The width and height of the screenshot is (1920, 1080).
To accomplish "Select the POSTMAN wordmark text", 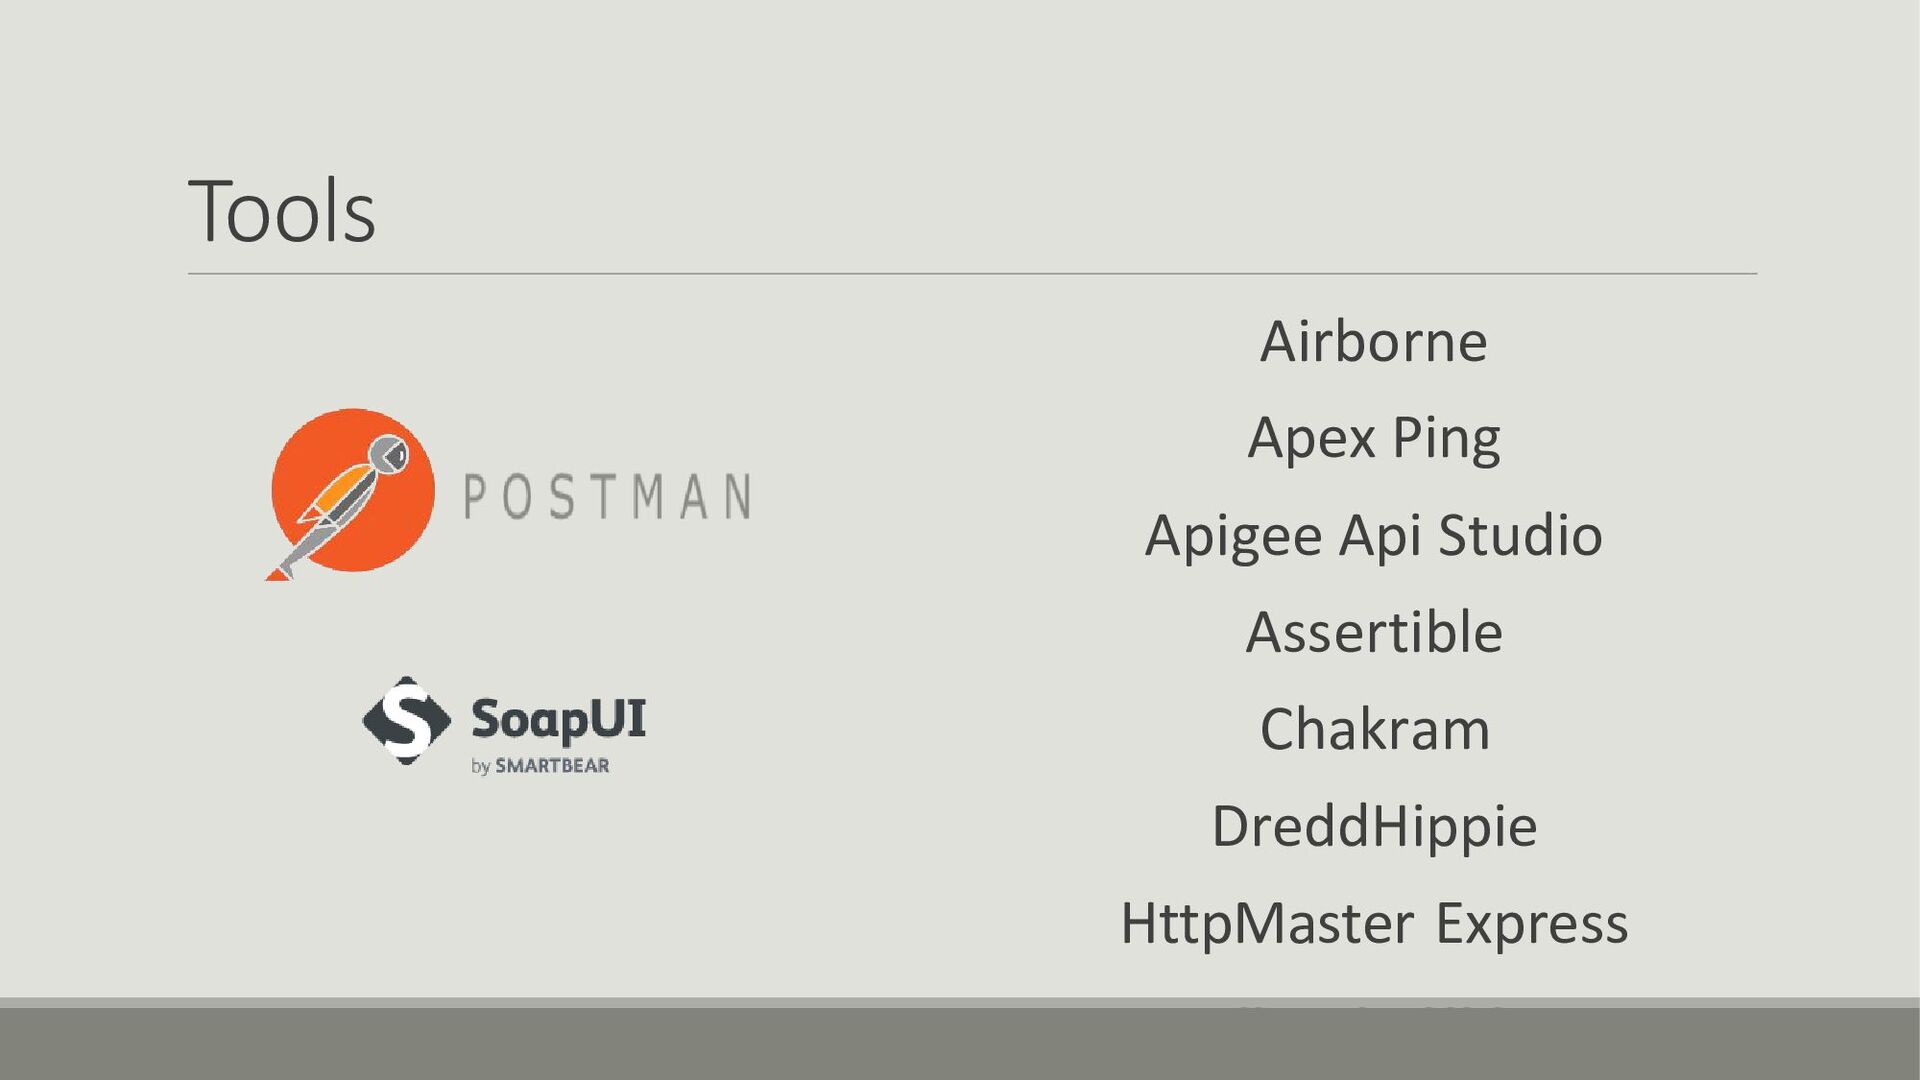I will coord(607,496).
